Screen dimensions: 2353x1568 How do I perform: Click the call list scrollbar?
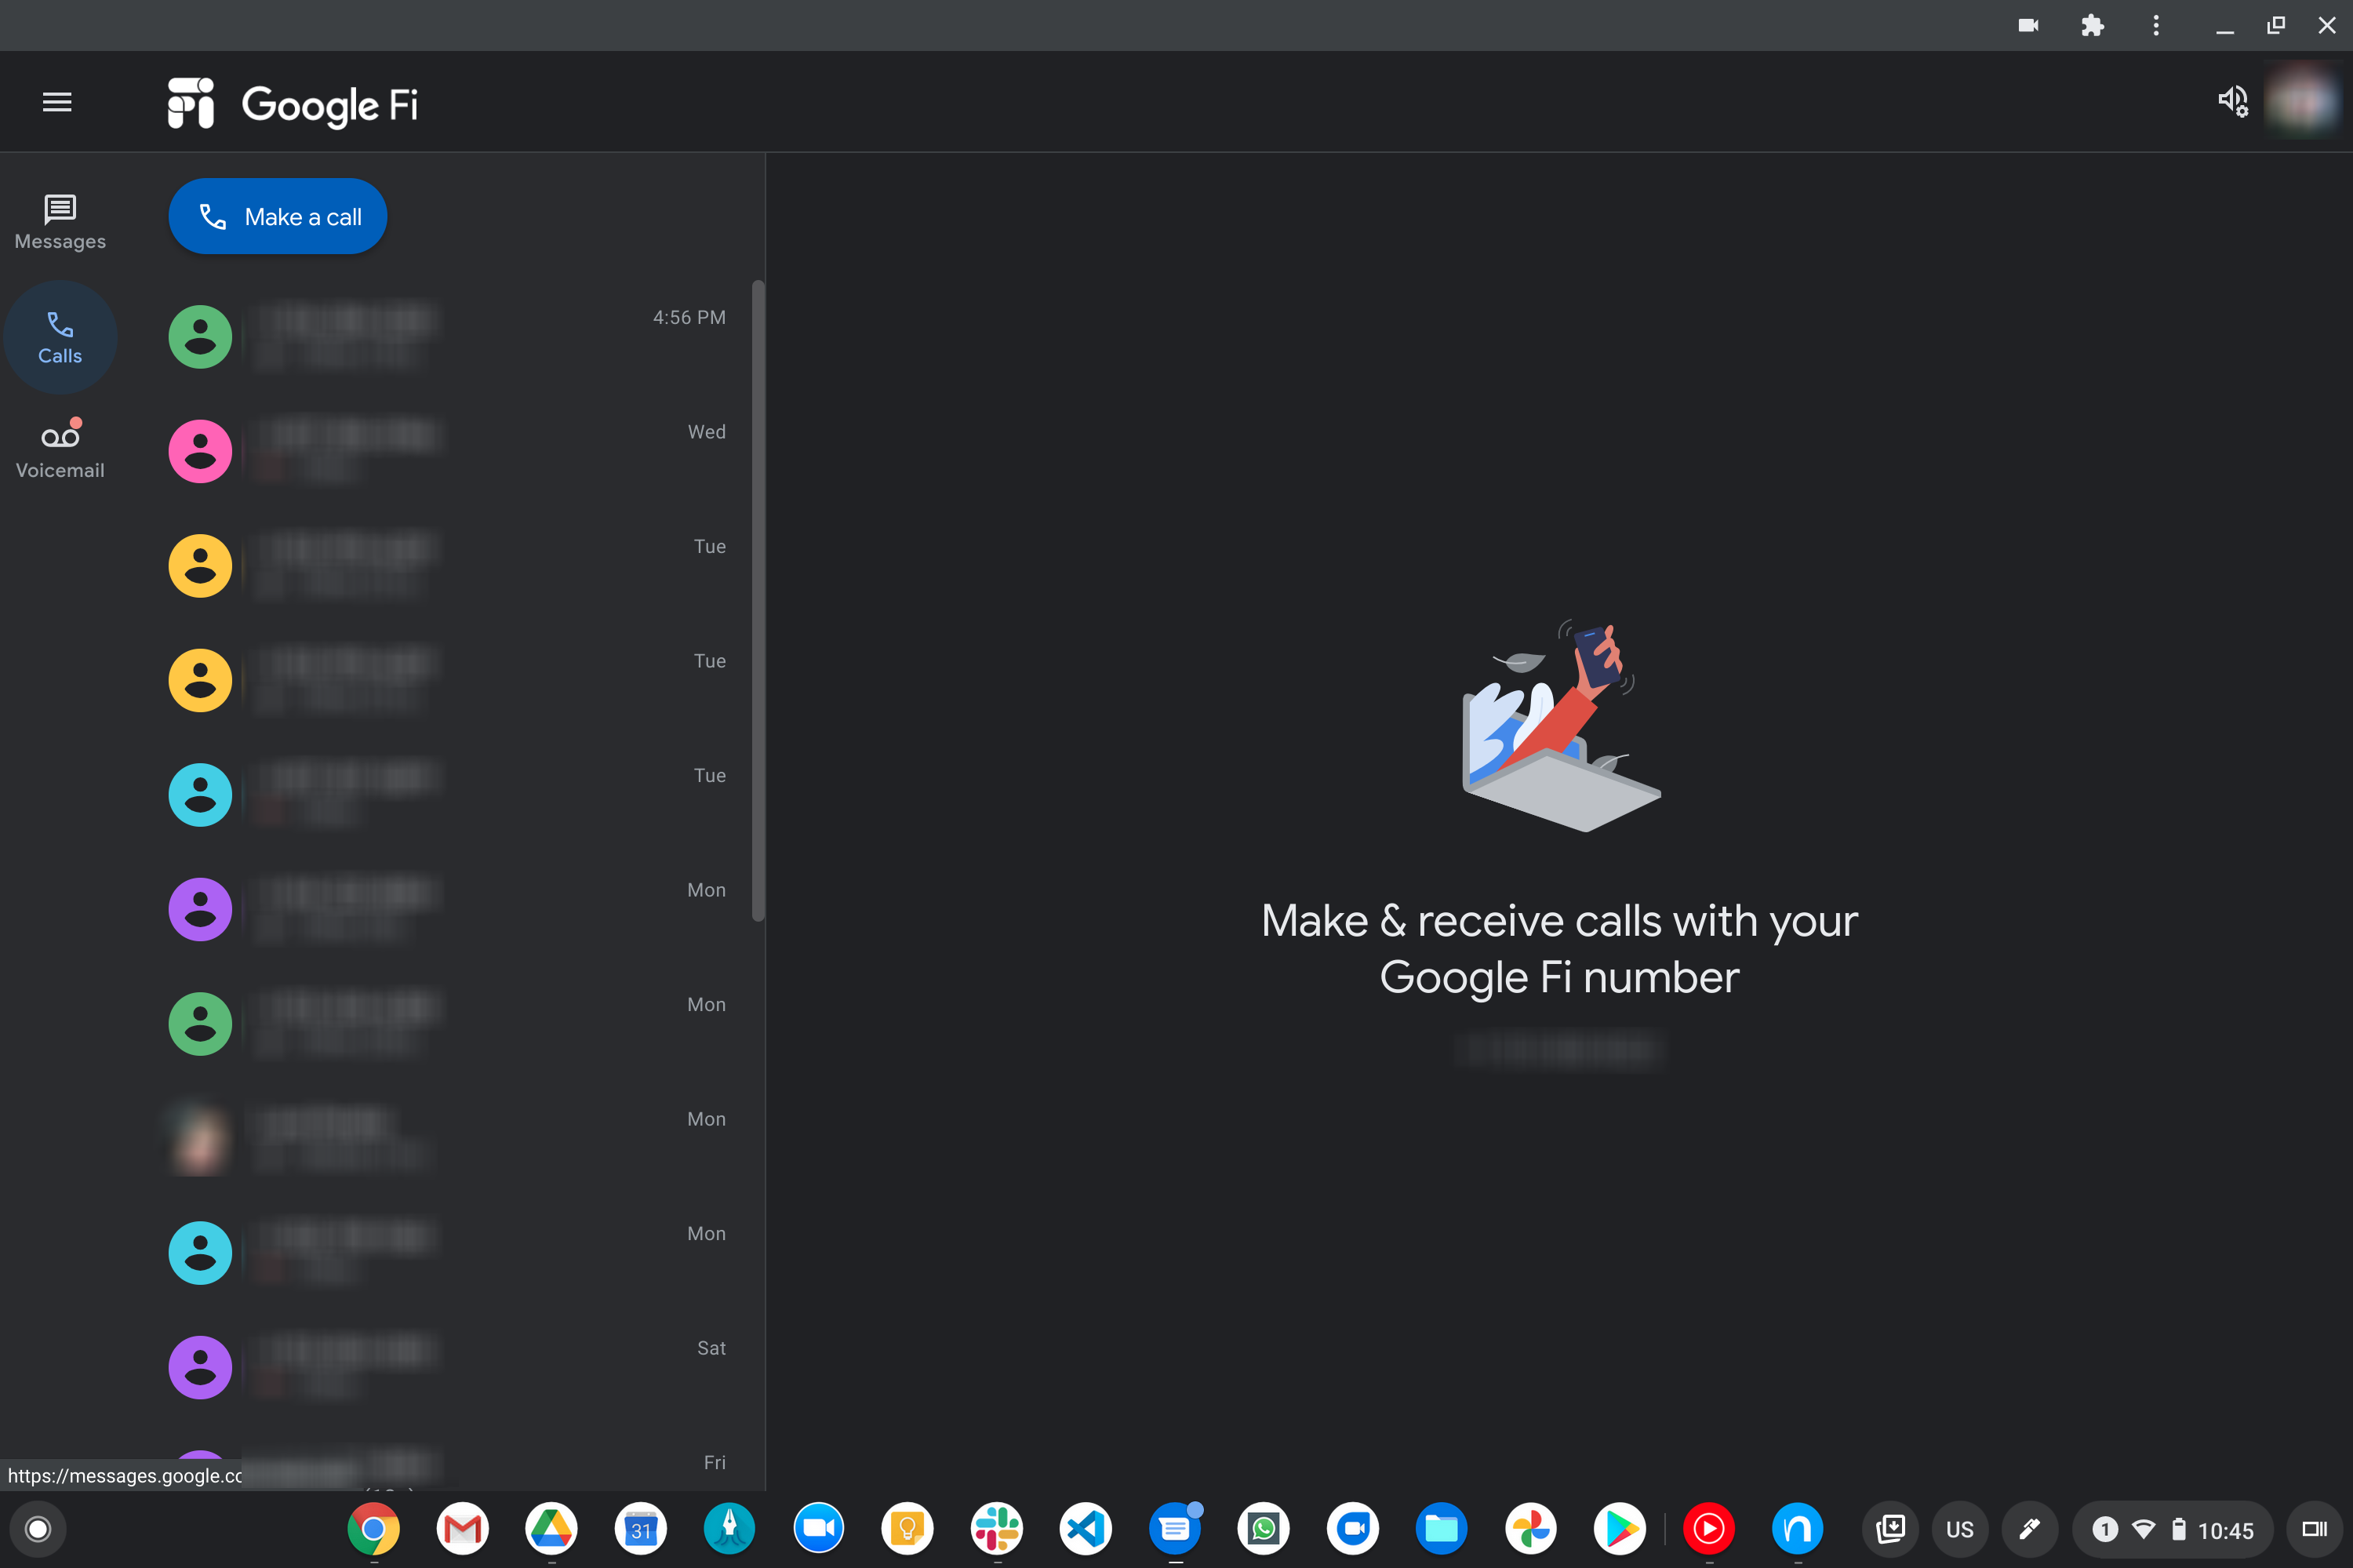tap(757, 600)
